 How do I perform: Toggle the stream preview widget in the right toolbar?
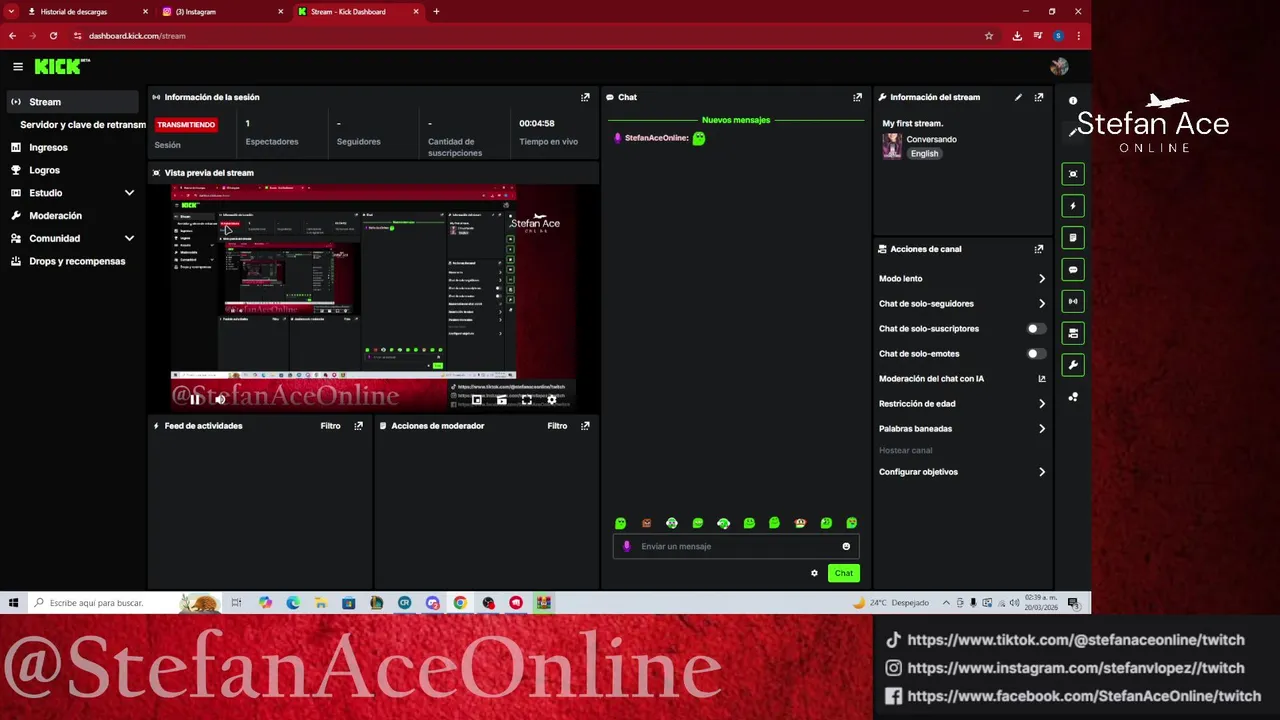(x=1073, y=174)
